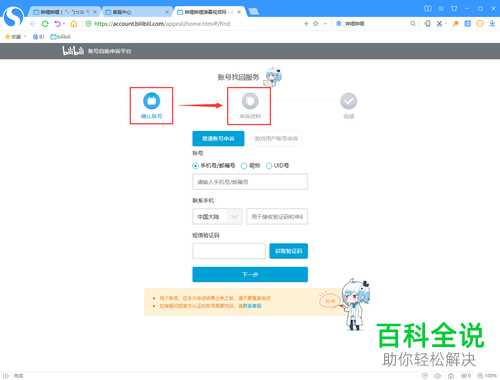Close the active appeal page tab
Image resolution: width=500 pixels, height=380 pixels.
pos(239,12)
